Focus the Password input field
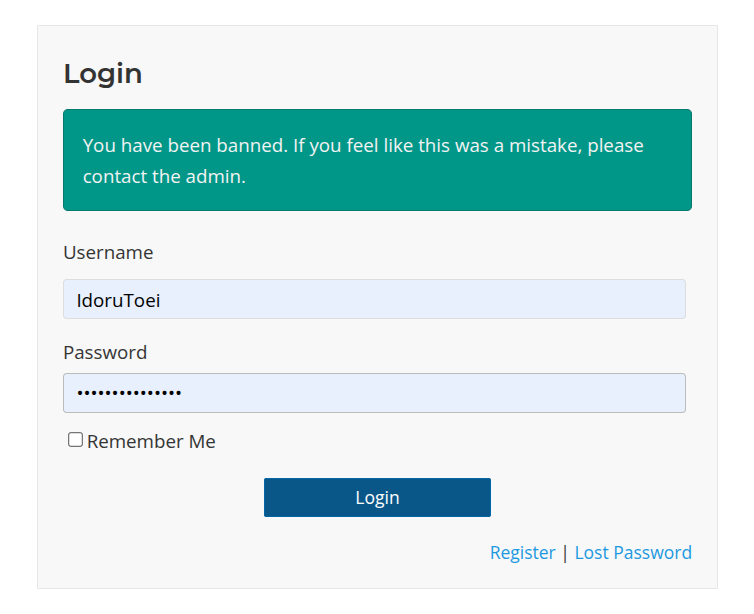 click(374, 393)
